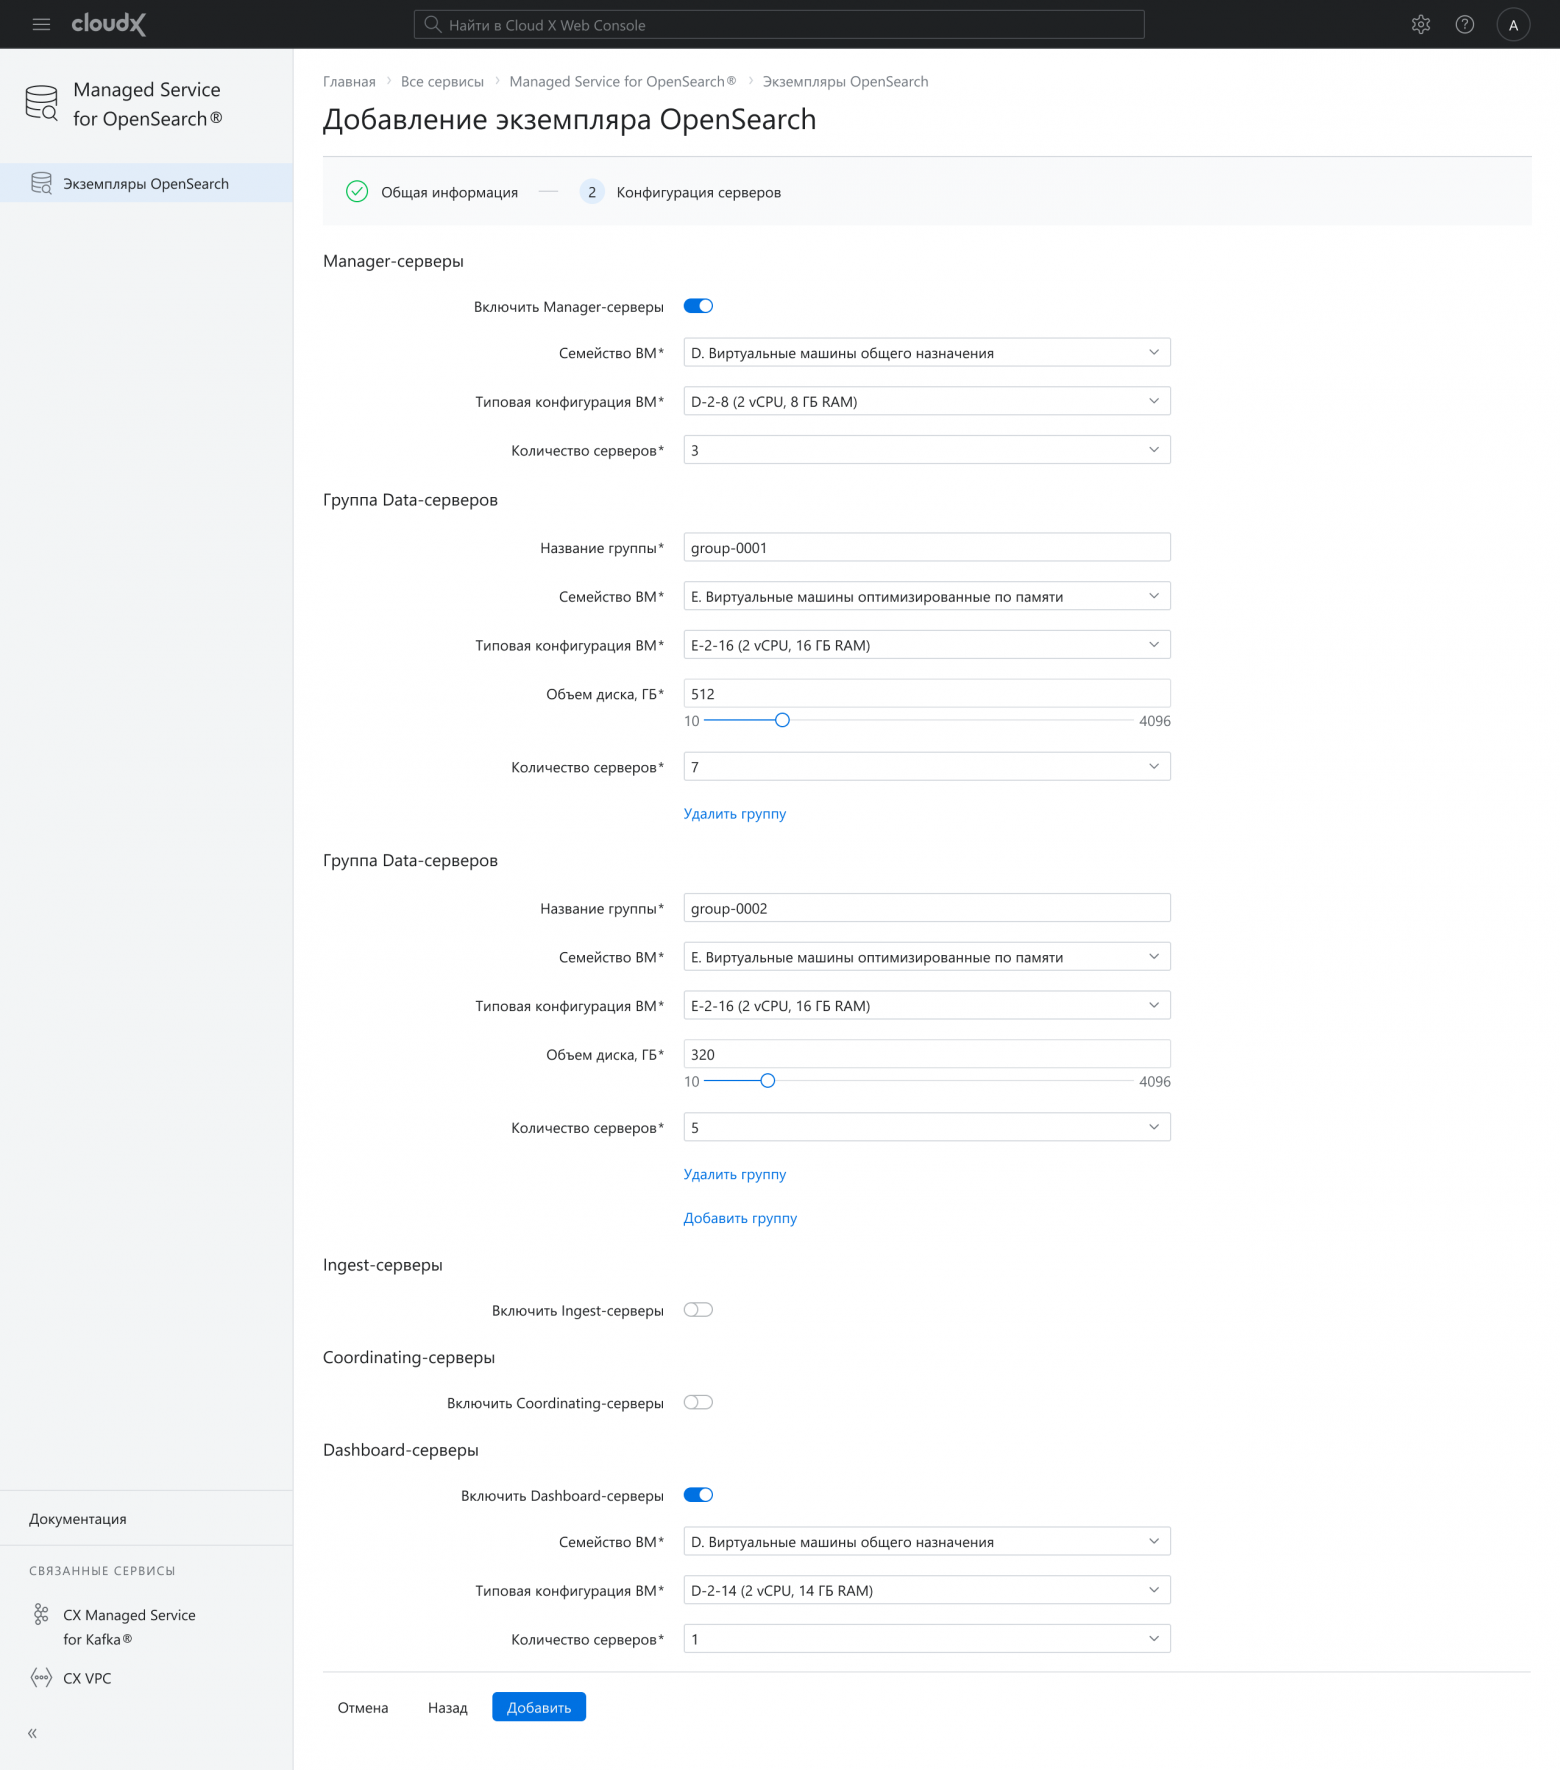
Task: Open the D-2-8 configuration dropdown
Action: [x=927, y=401]
